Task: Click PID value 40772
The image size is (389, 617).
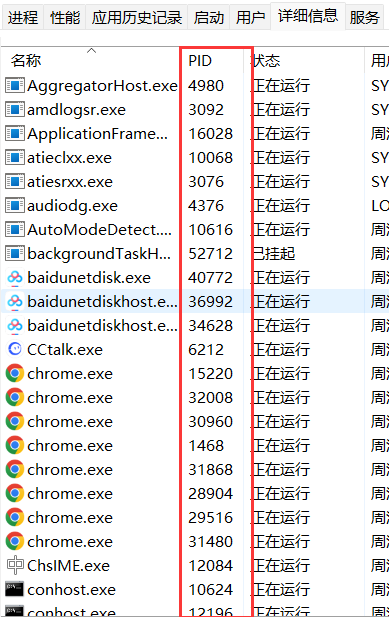Action: tap(211, 278)
